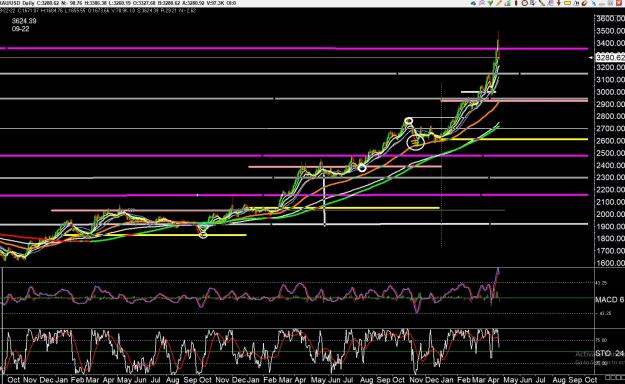Select the white vertical line at May
625x384 pixels.
pos(324,199)
